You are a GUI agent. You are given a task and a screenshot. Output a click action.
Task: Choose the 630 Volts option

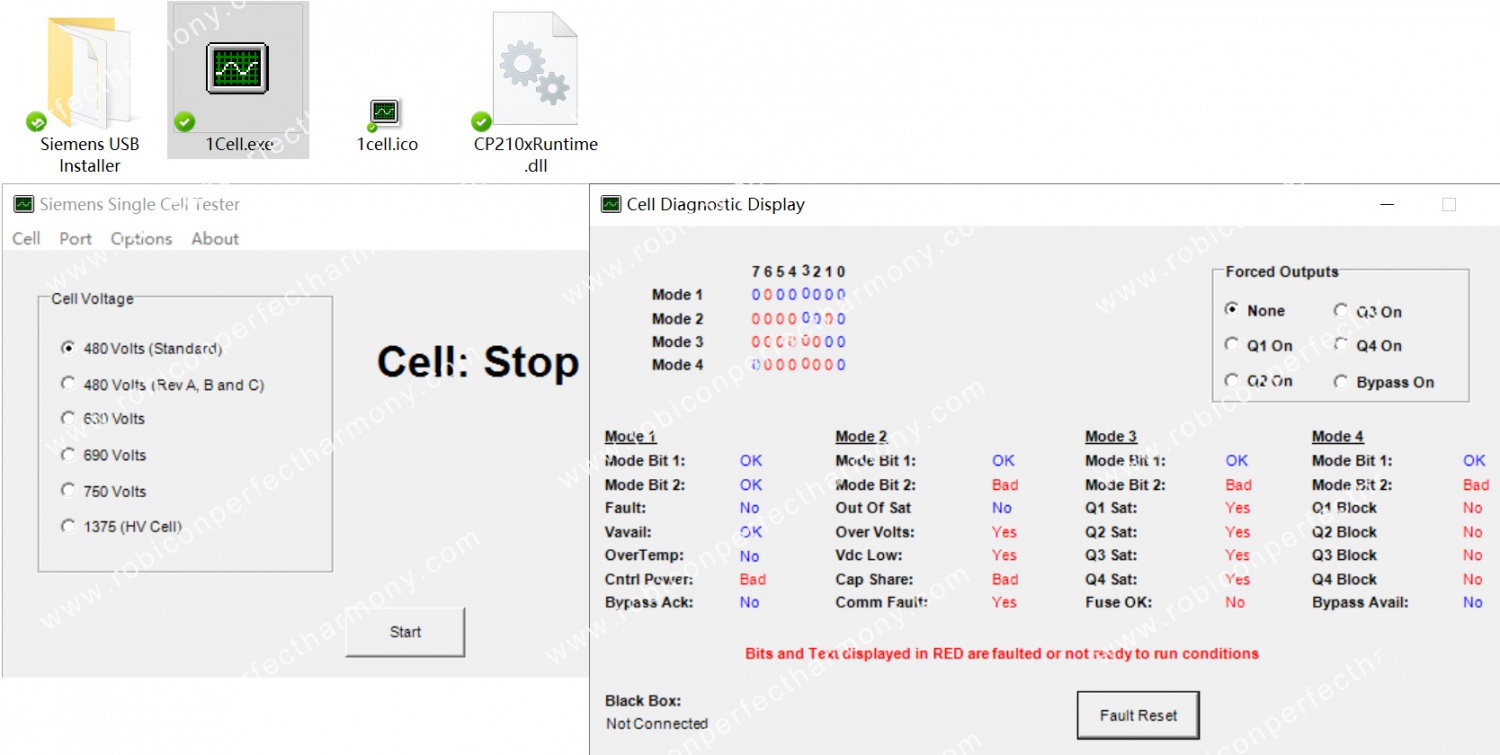pyautogui.click(x=103, y=419)
